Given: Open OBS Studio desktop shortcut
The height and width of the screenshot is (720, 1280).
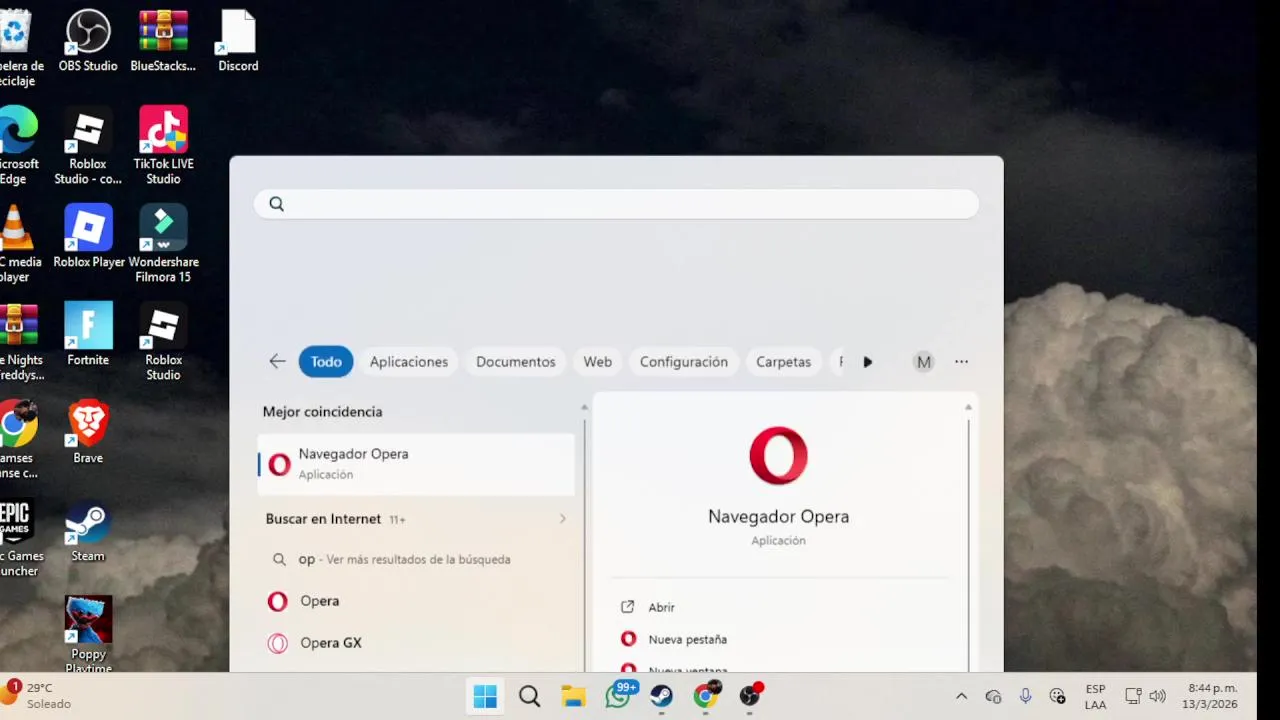Looking at the screenshot, I should coord(88,41).
